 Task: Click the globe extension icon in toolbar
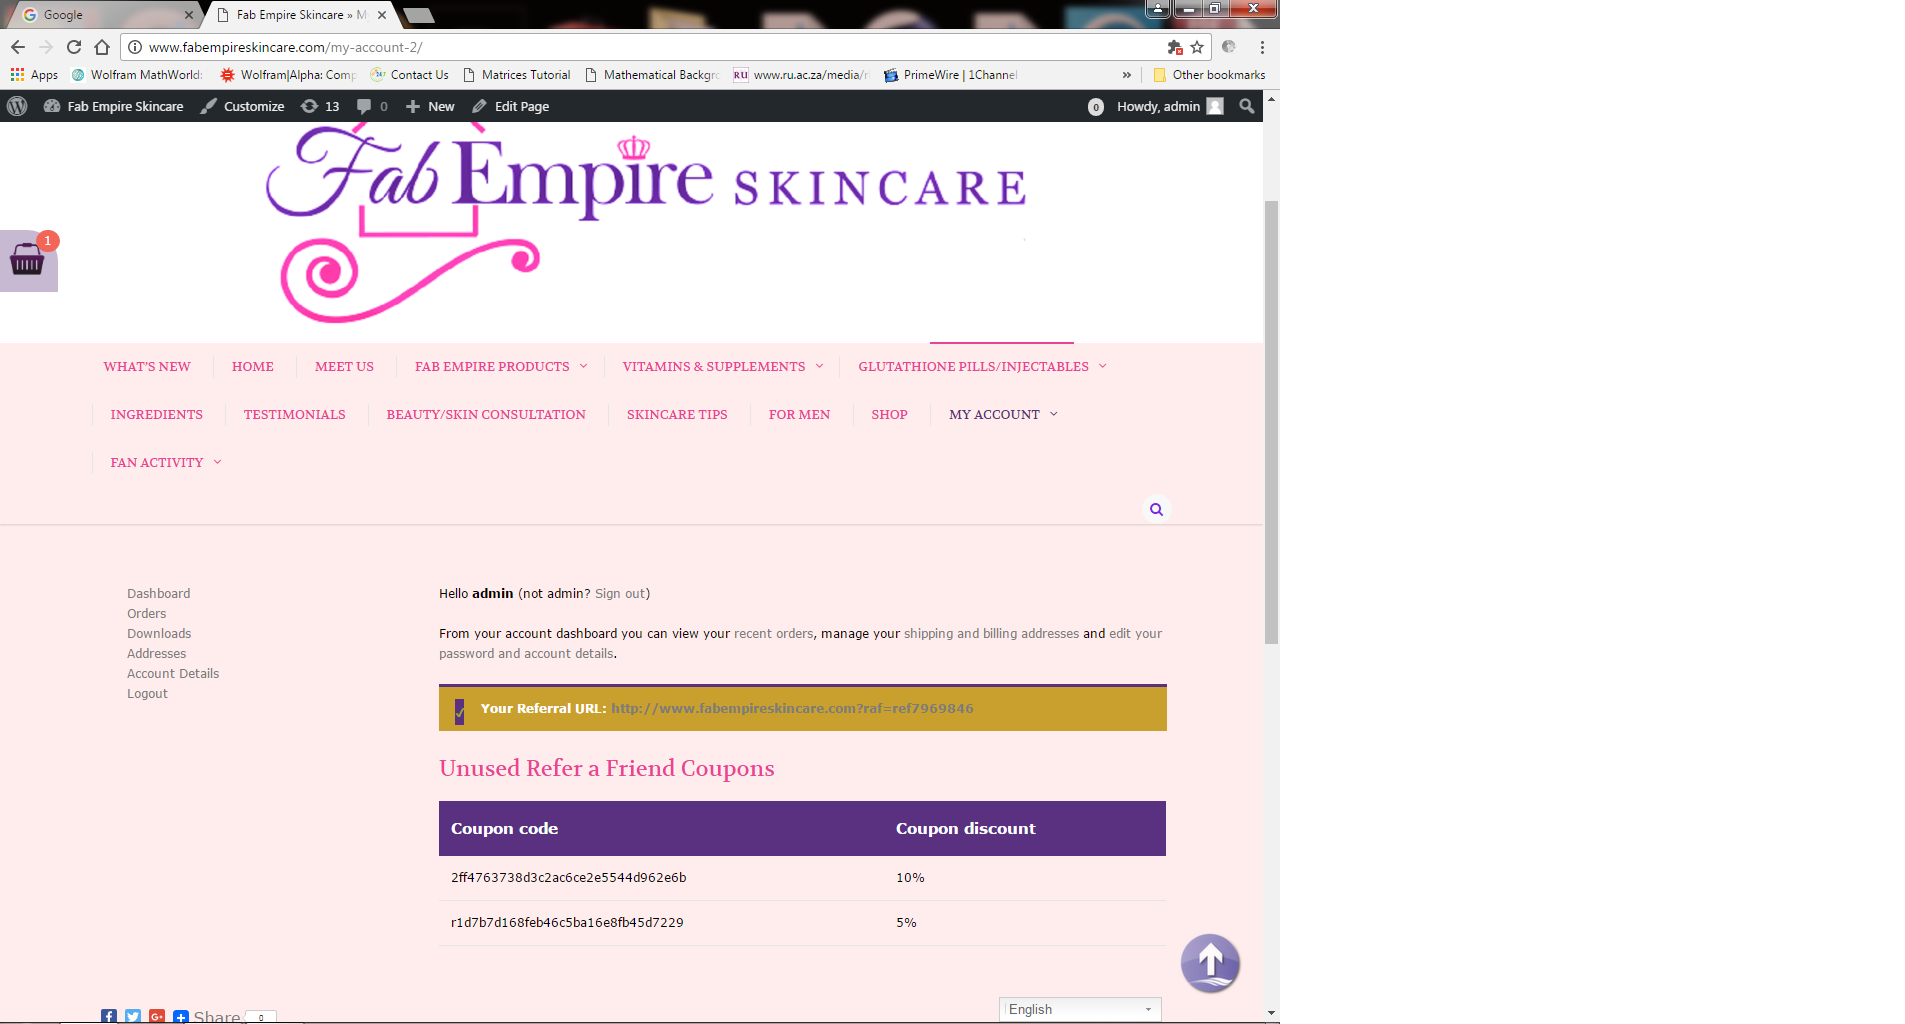point(1229,47)
